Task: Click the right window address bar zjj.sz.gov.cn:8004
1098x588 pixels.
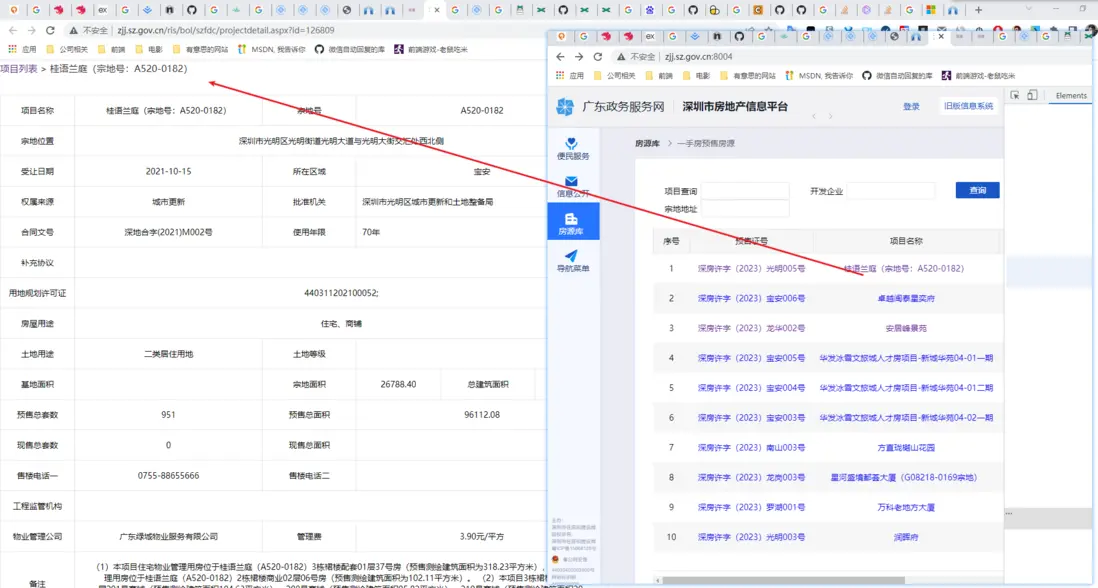Action: tap(698, 57)
